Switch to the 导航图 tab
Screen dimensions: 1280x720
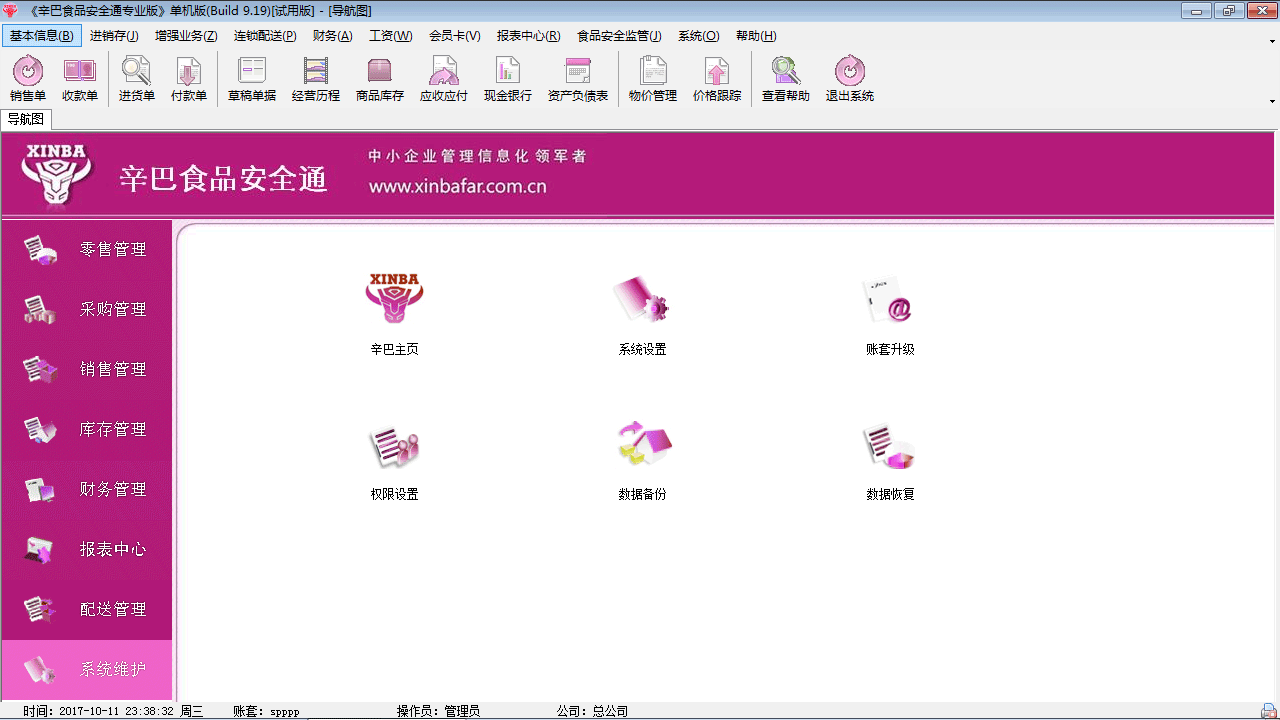pos(26,119)
